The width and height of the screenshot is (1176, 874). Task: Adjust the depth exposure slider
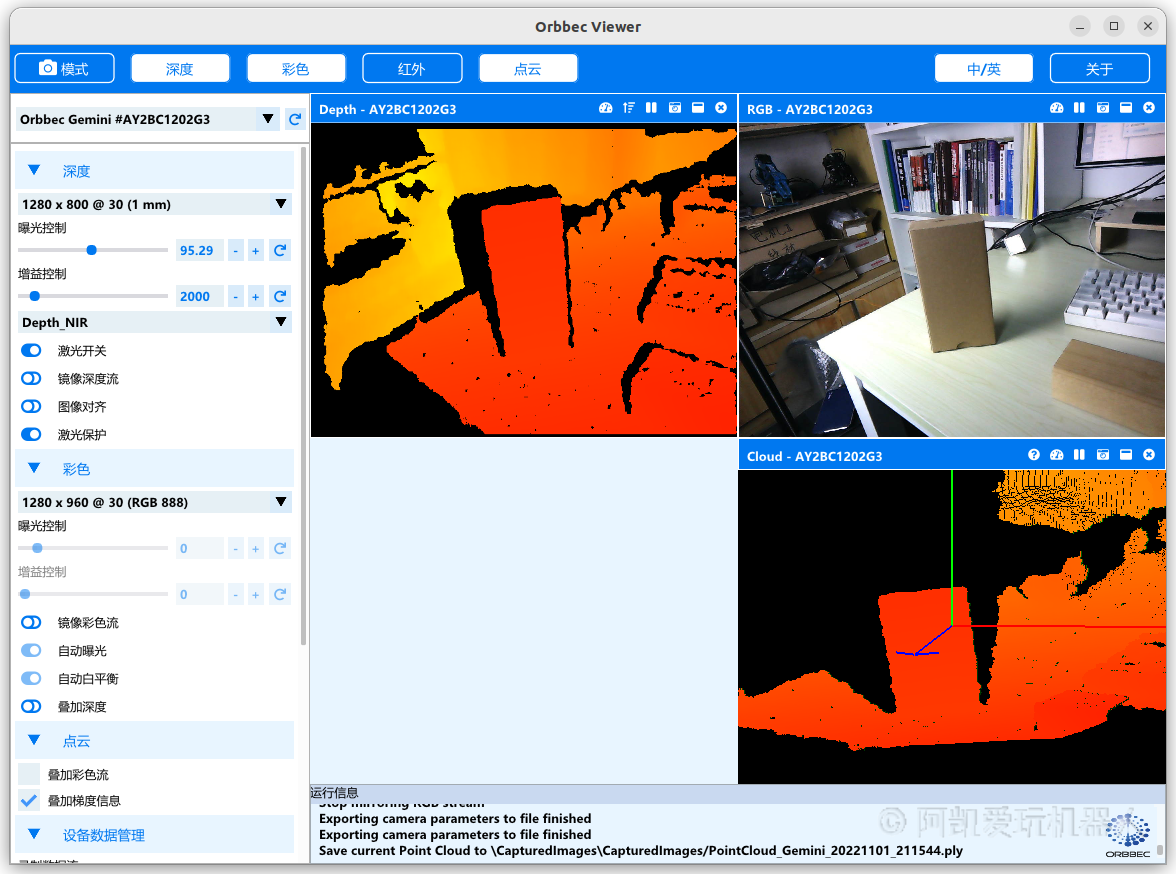coord(92,250)
